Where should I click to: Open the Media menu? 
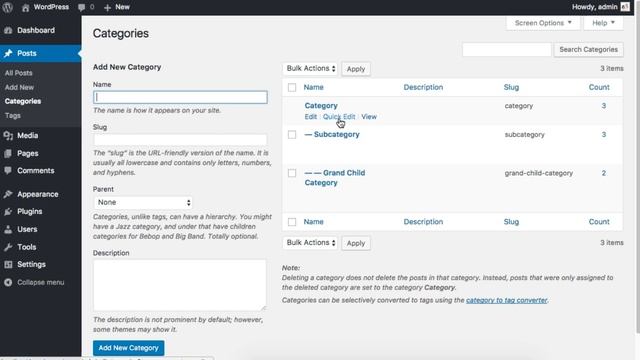pyautogui.click(x=28, y=136)
